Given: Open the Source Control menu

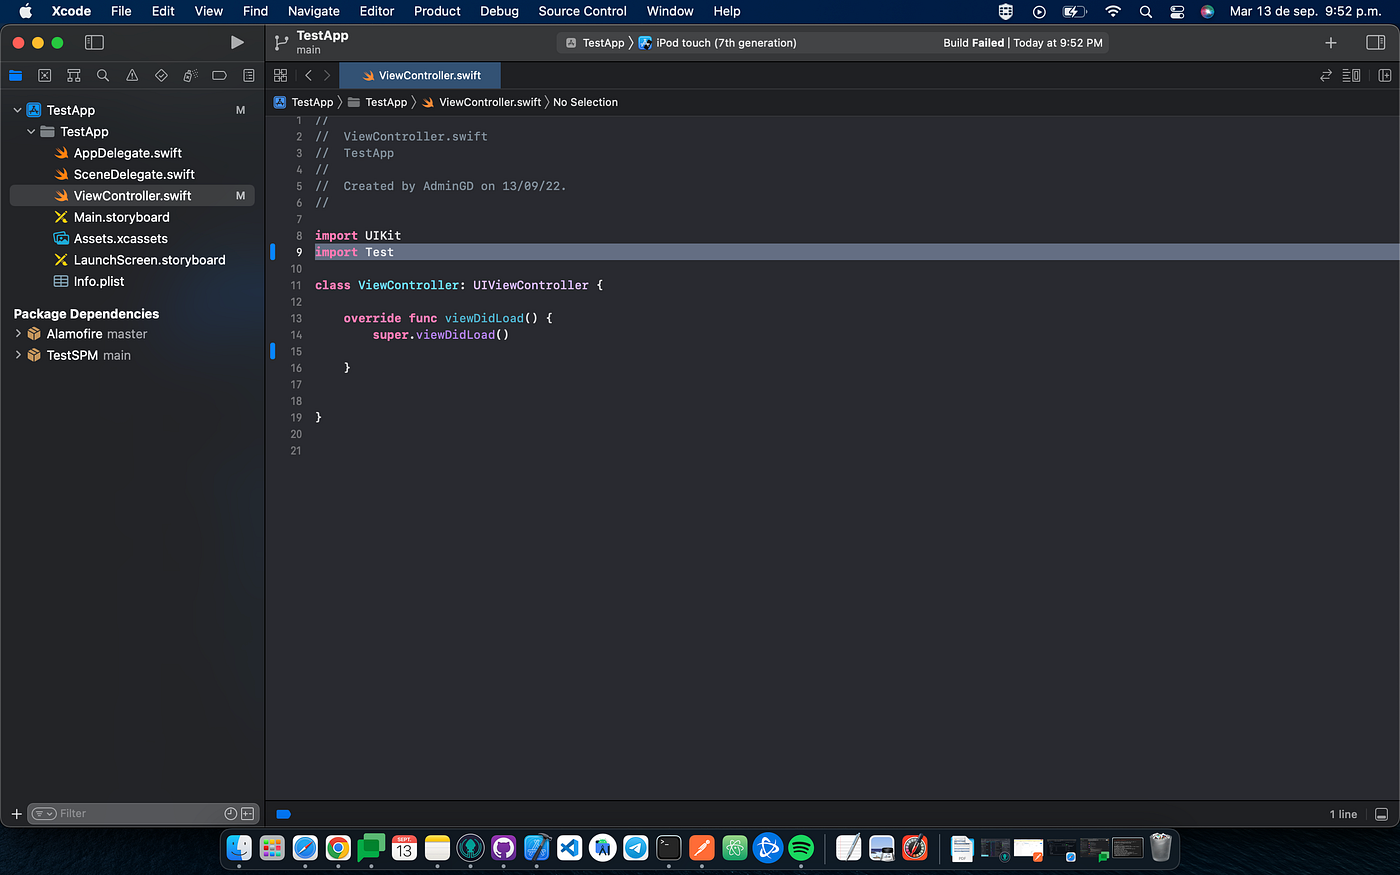Looking at the screenshot, I should click(582, 11).
